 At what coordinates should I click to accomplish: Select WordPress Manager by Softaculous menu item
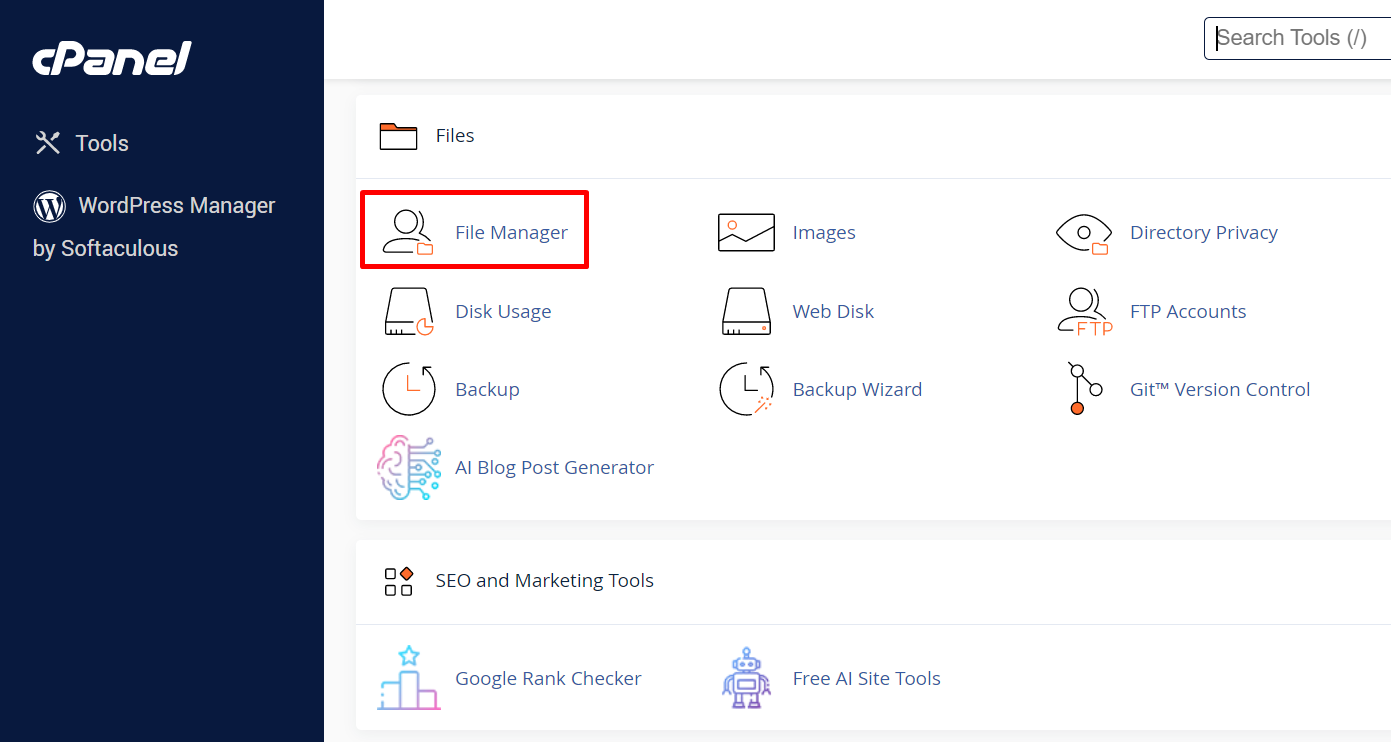[x=154, y=227]
